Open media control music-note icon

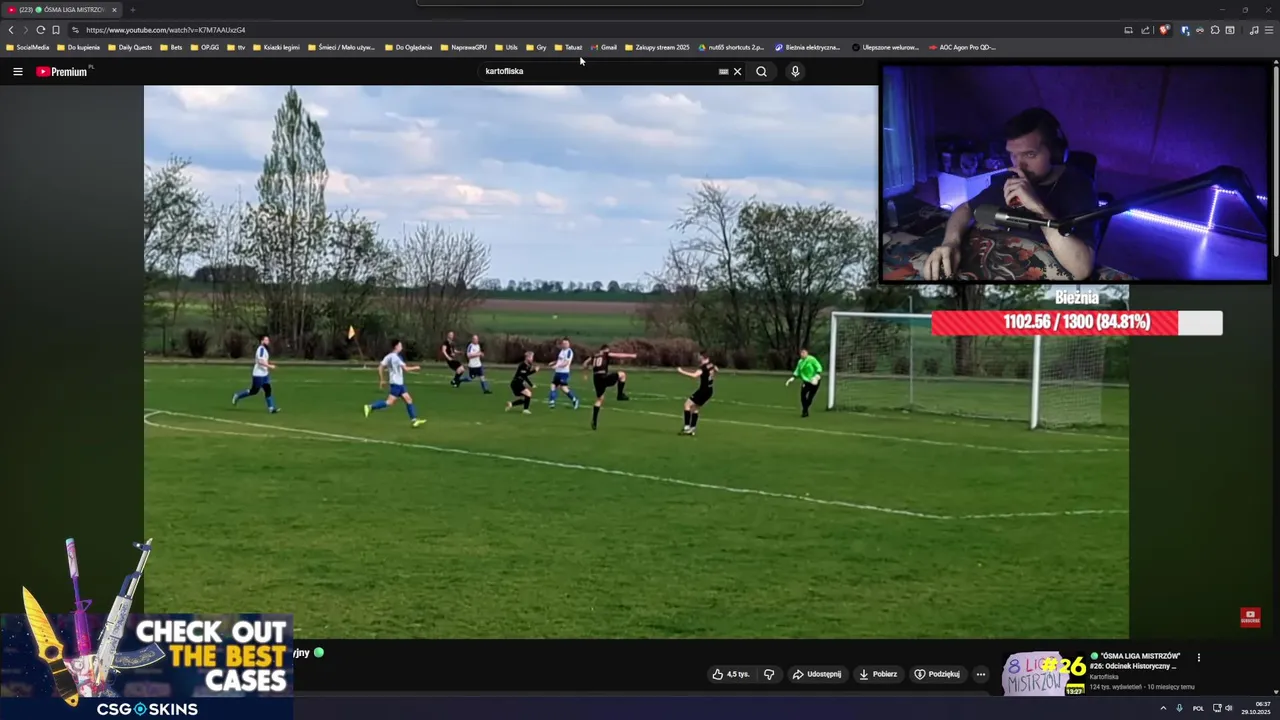pos(1254,30)
